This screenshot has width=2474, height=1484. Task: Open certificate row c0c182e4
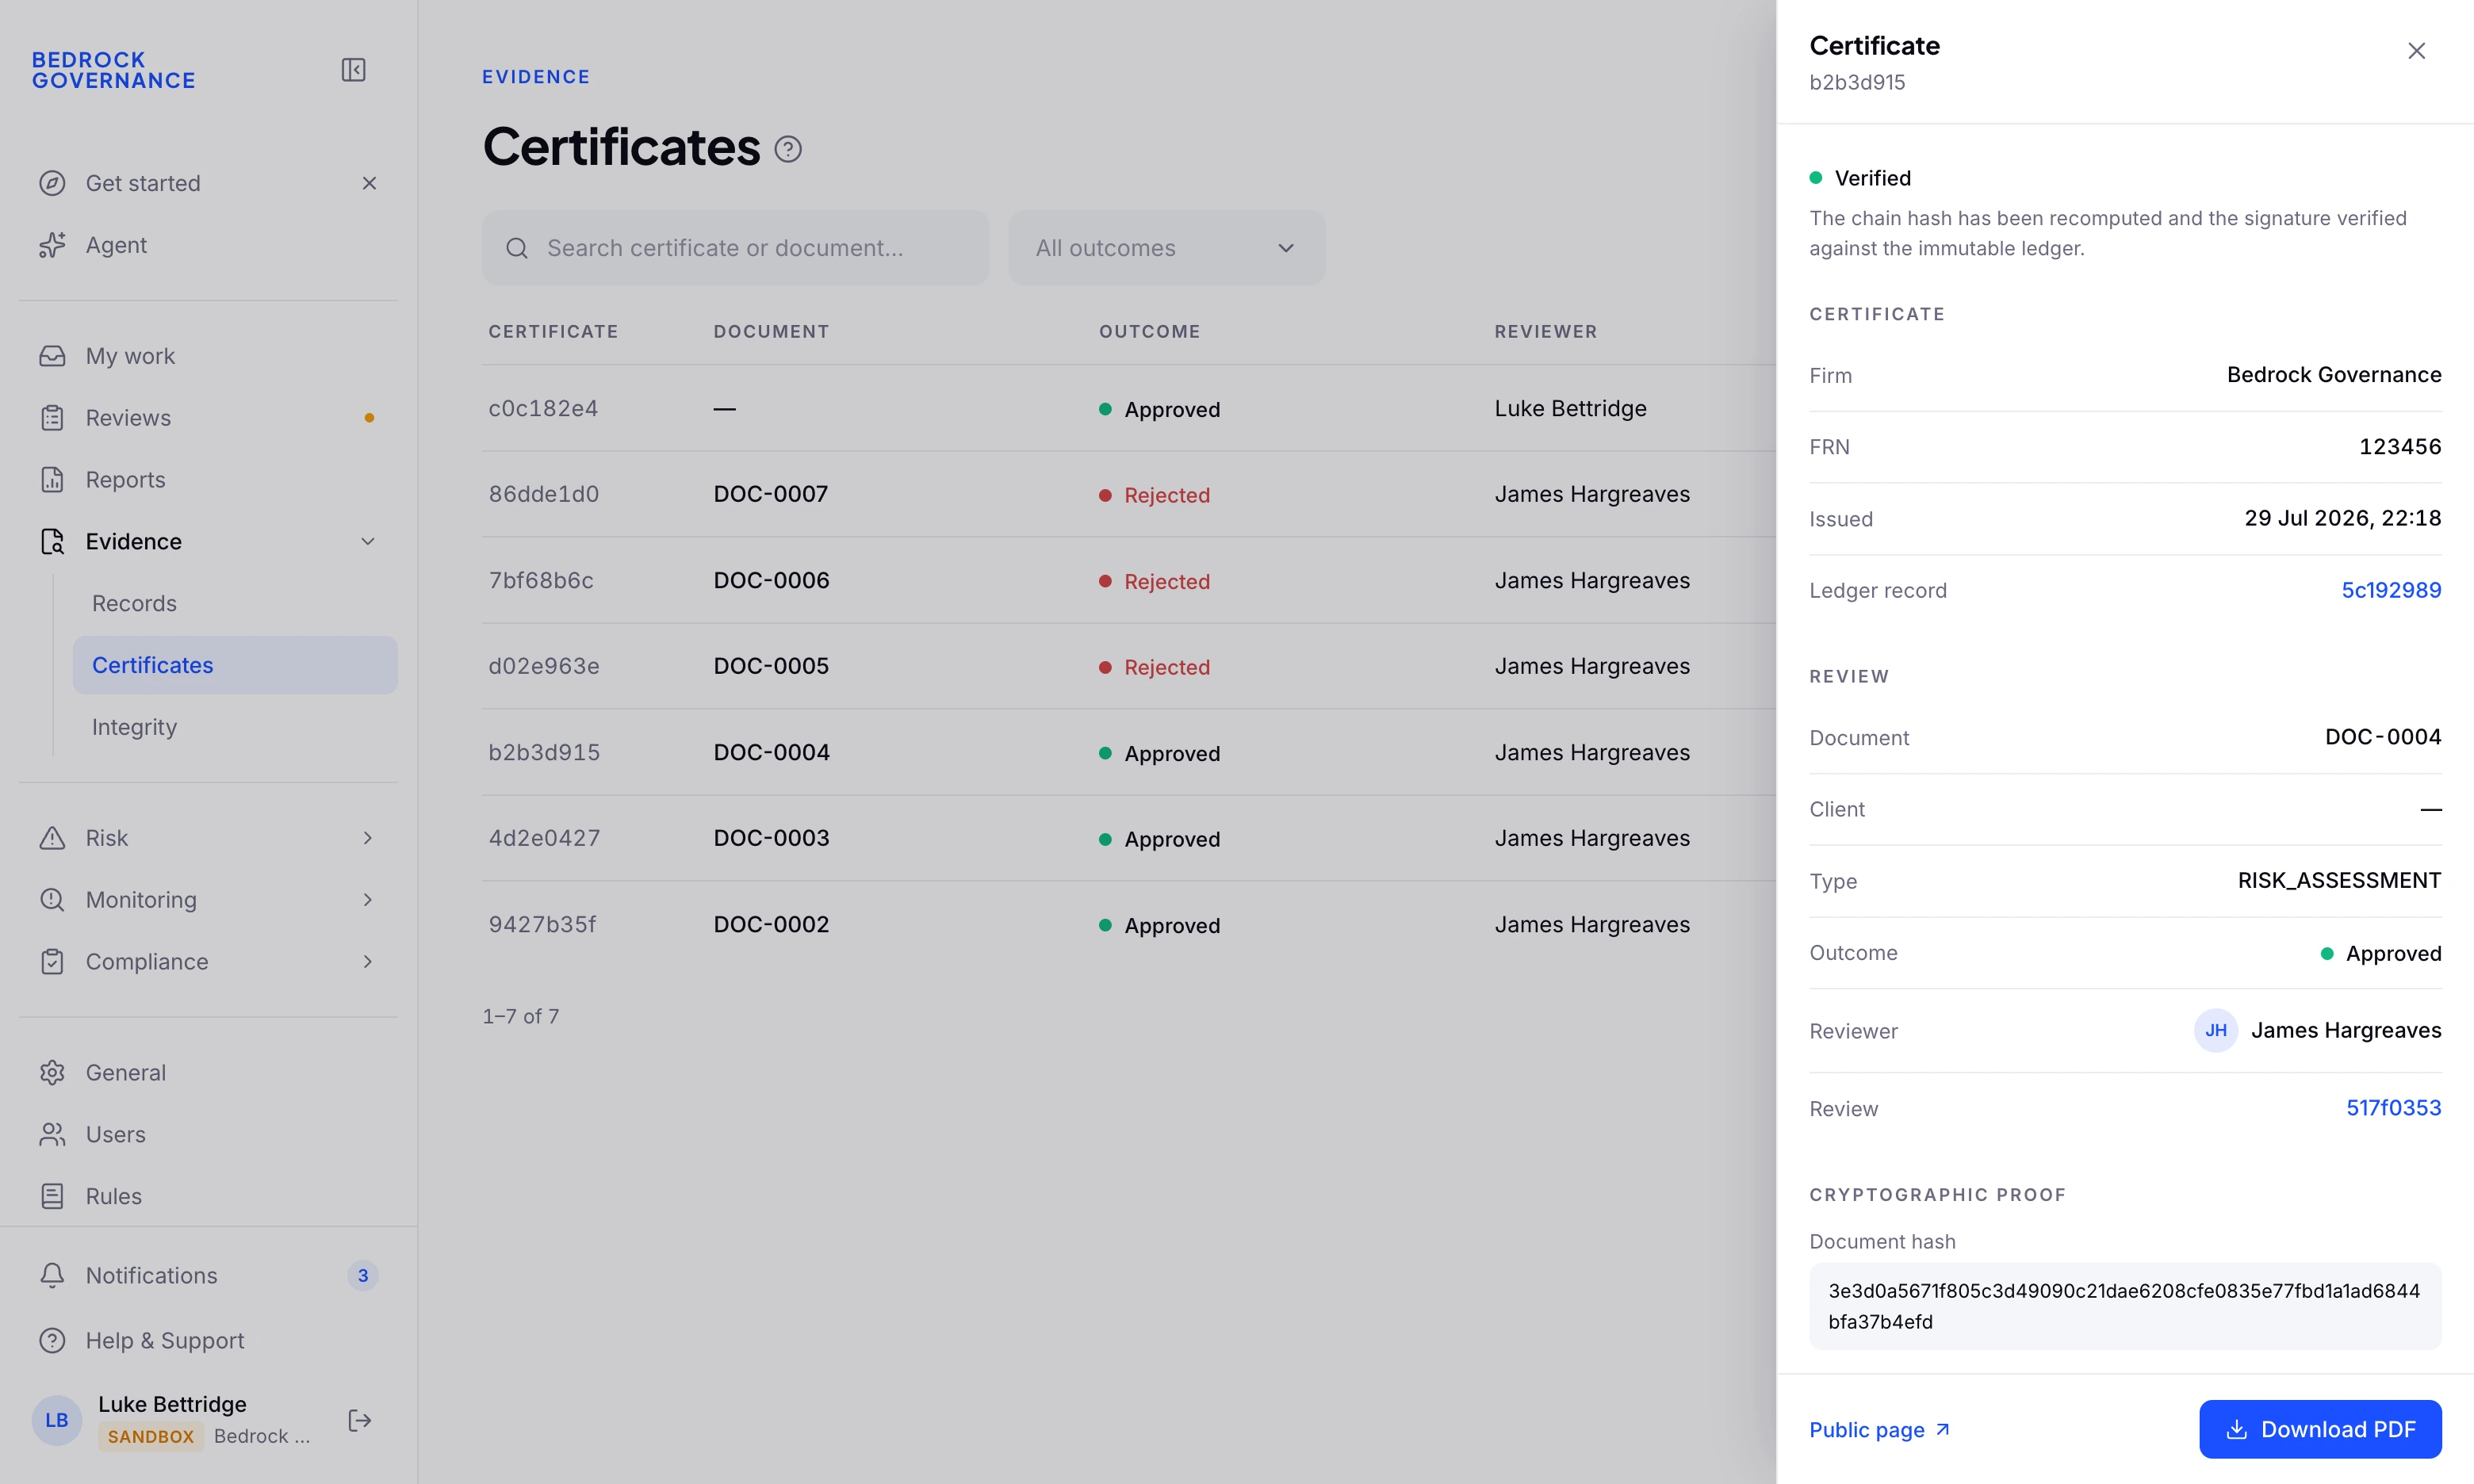pos(1129,409)
